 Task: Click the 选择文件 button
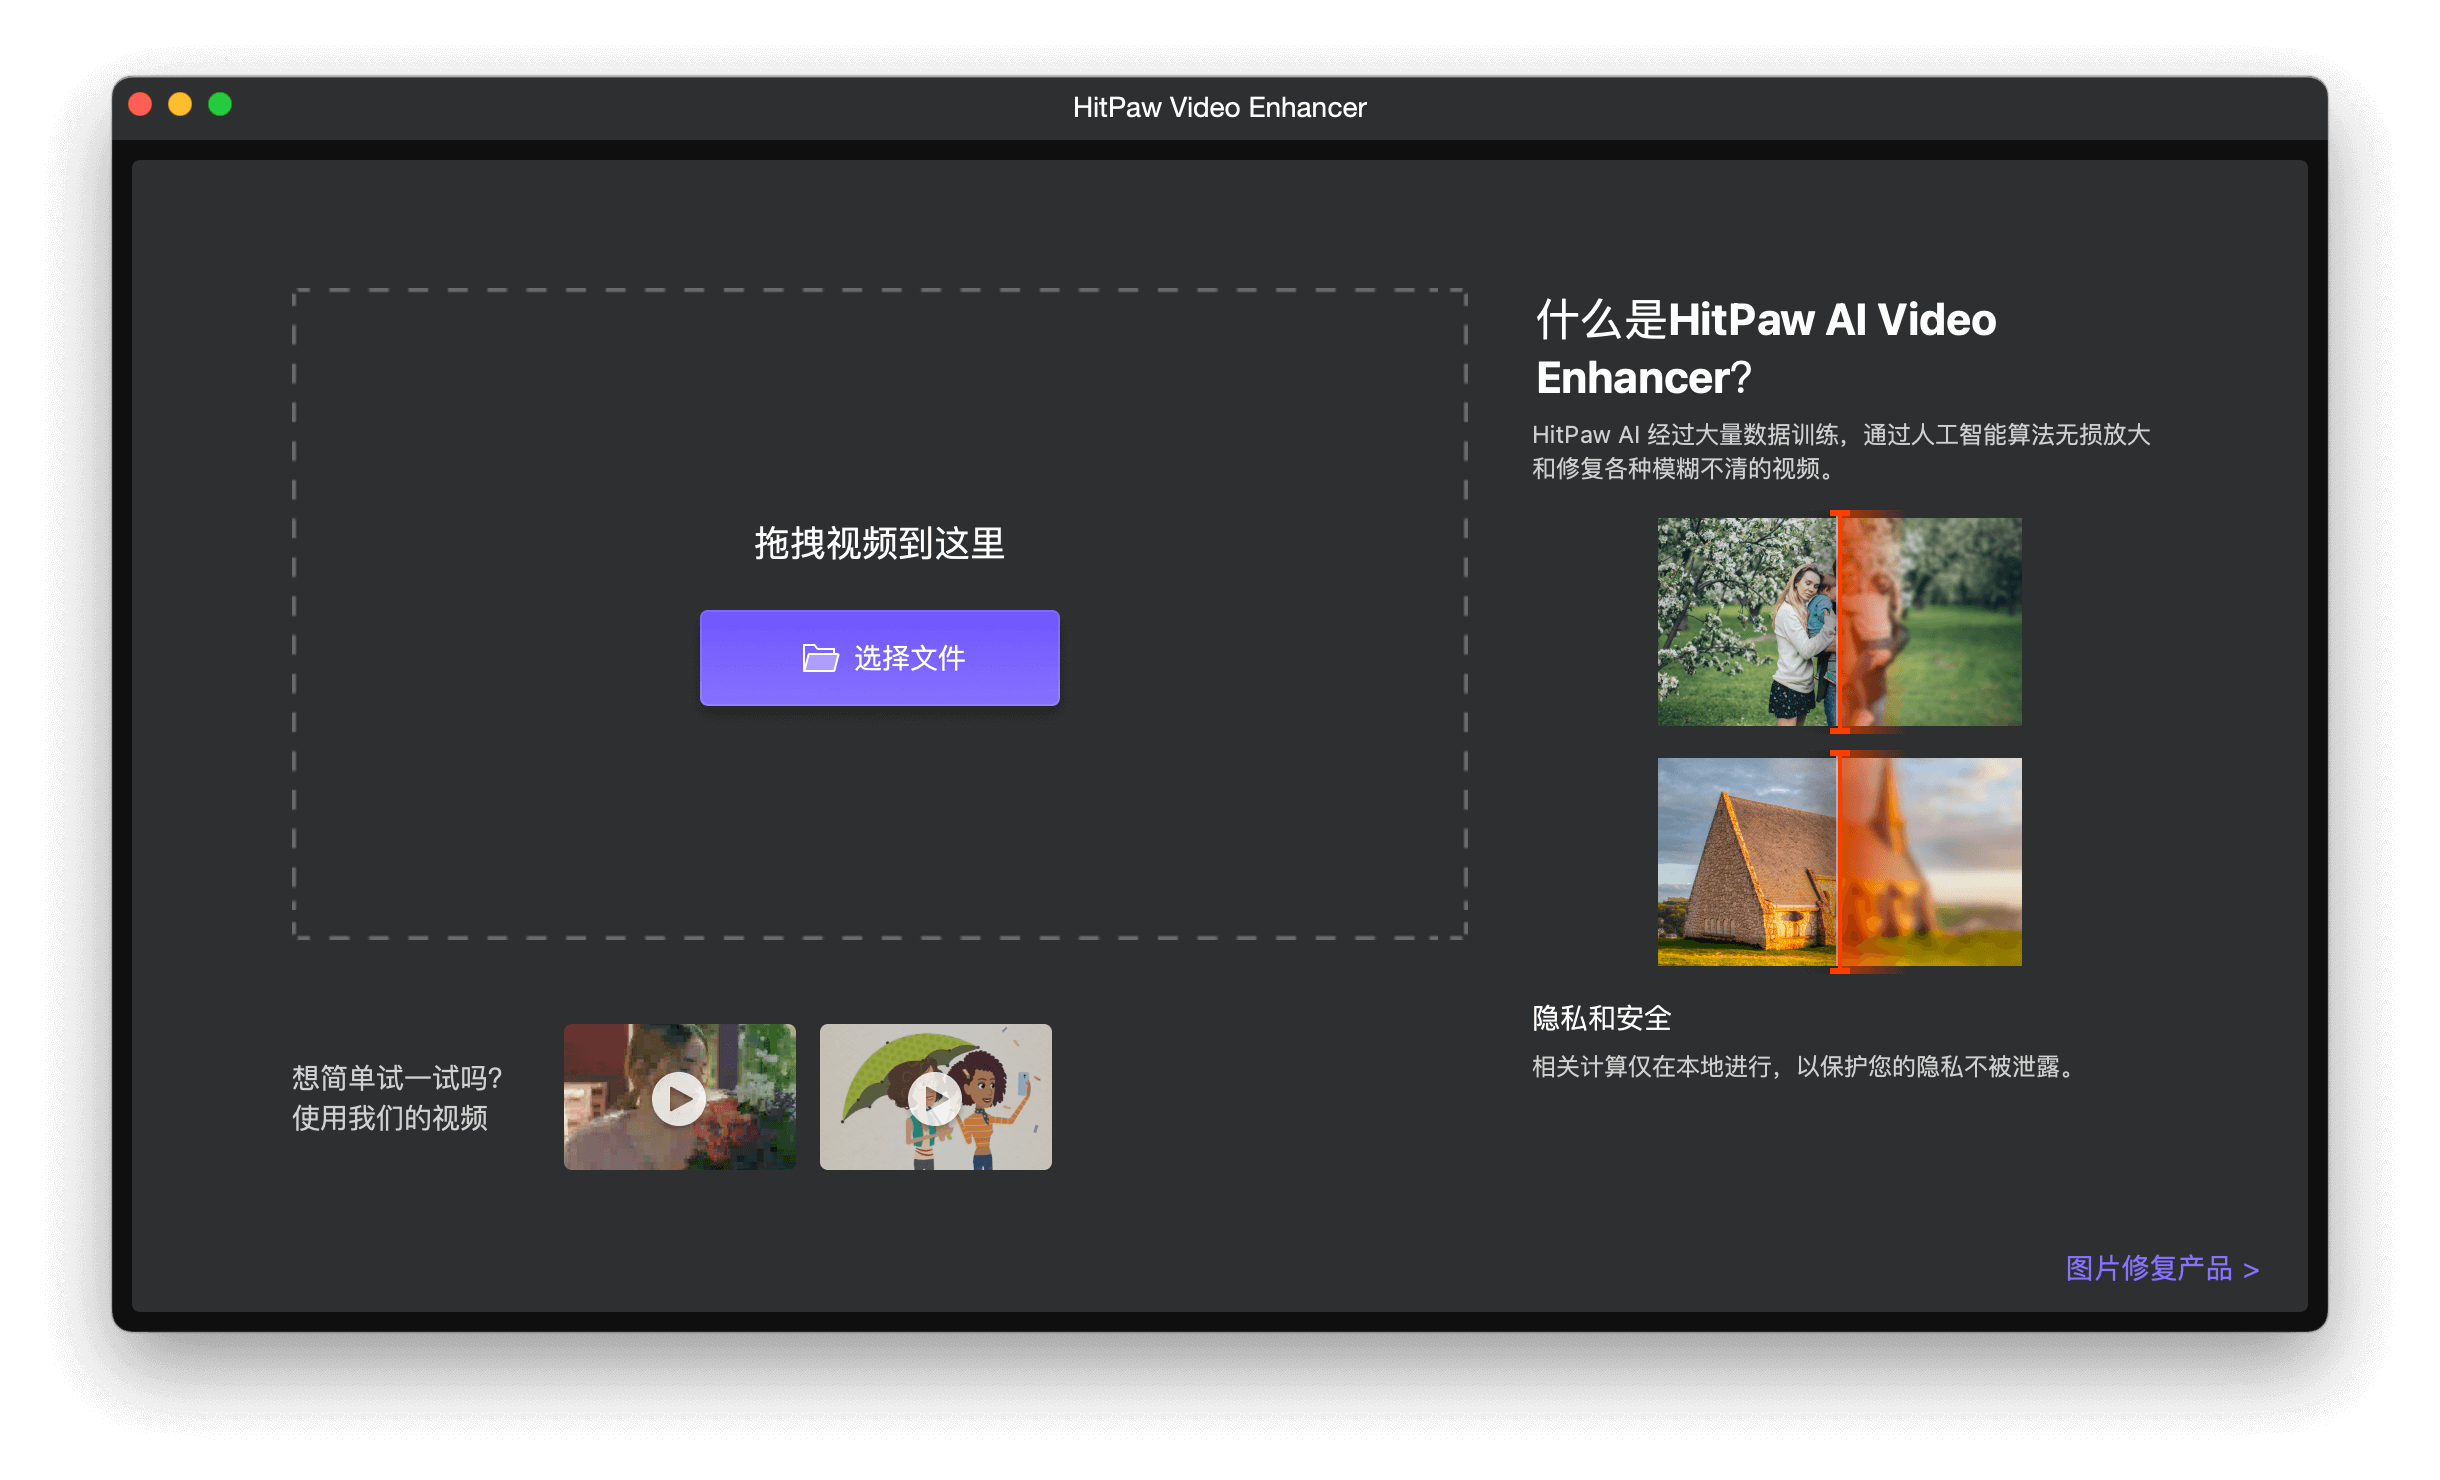[x=879, y=657]
